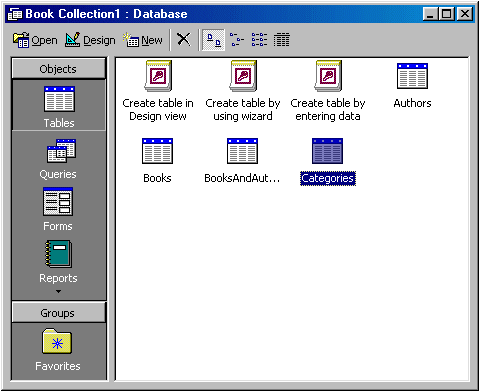
Task: Collapse the Objects bar header
Action: click(x=59, y=69)
